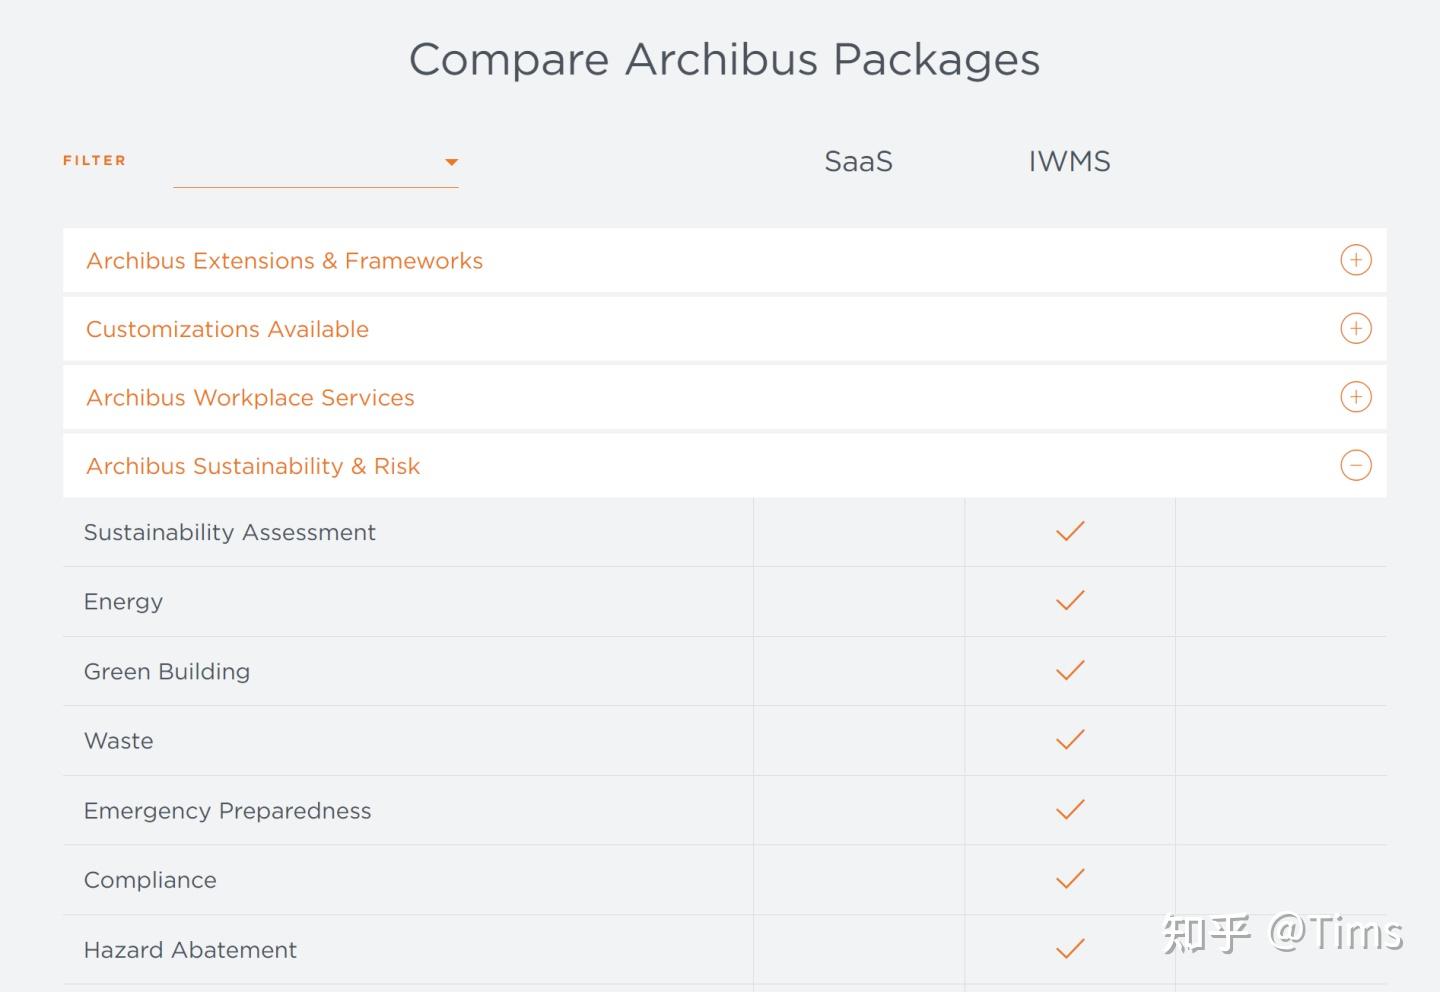Screen dimensions: 1440x992
Task: Expand the Archibus Extensions & Frameworks section
Action: (1355, 260)
